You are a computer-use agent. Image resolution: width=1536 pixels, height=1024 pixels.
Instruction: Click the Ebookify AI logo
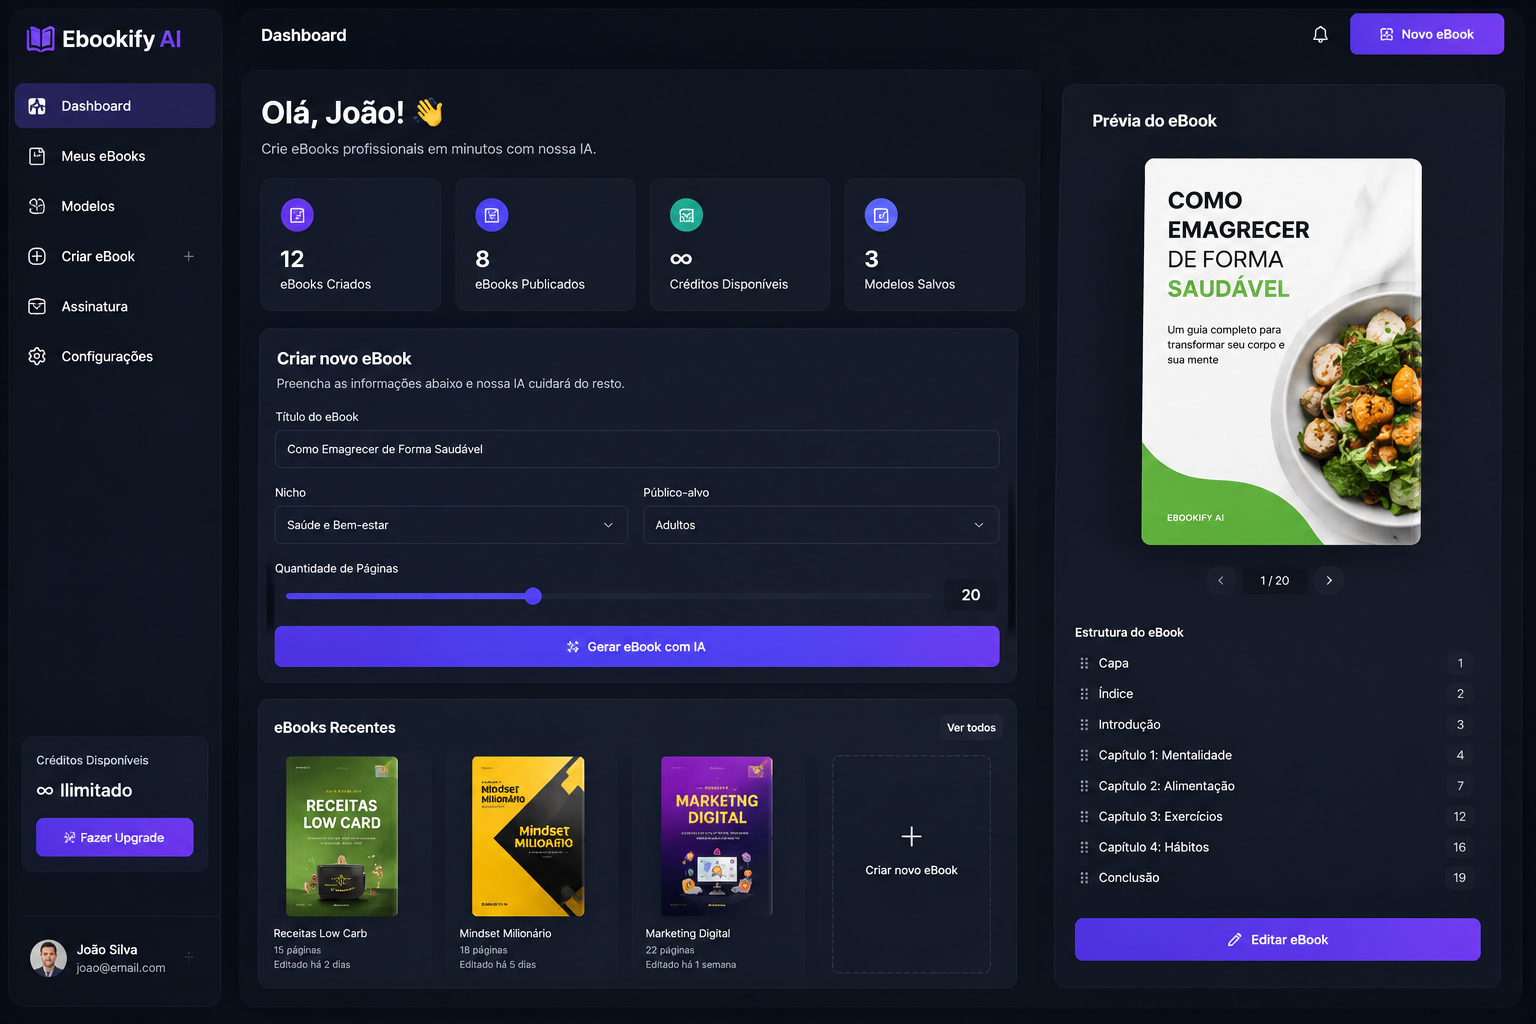coord(104,39)
